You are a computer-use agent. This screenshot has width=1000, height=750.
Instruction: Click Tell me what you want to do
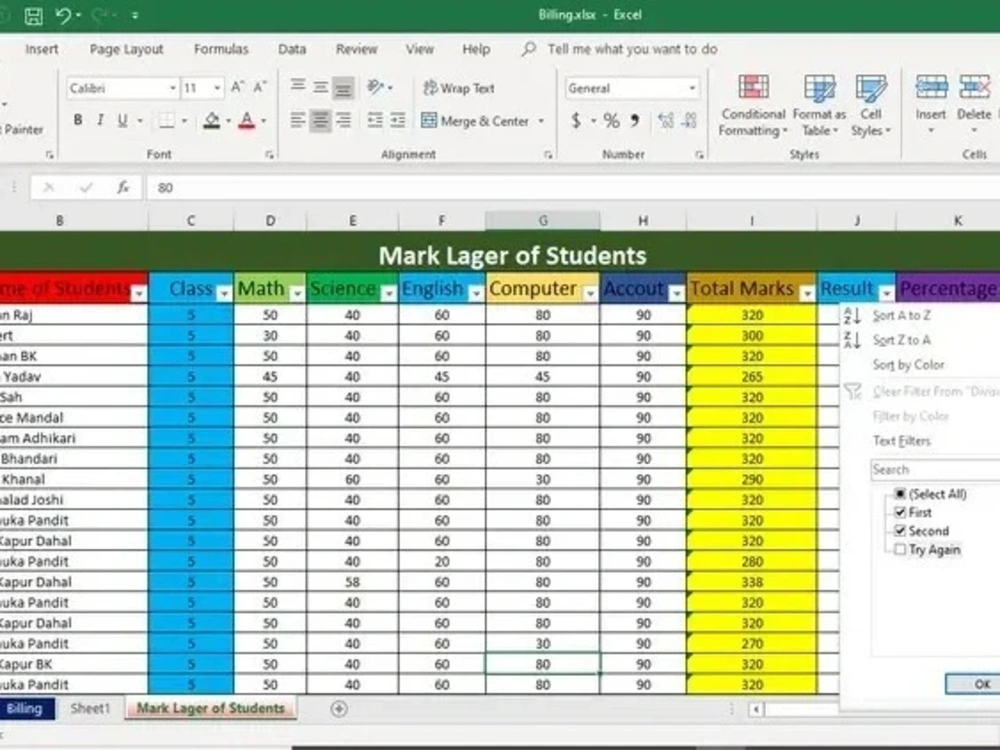[x=632, y=49]
